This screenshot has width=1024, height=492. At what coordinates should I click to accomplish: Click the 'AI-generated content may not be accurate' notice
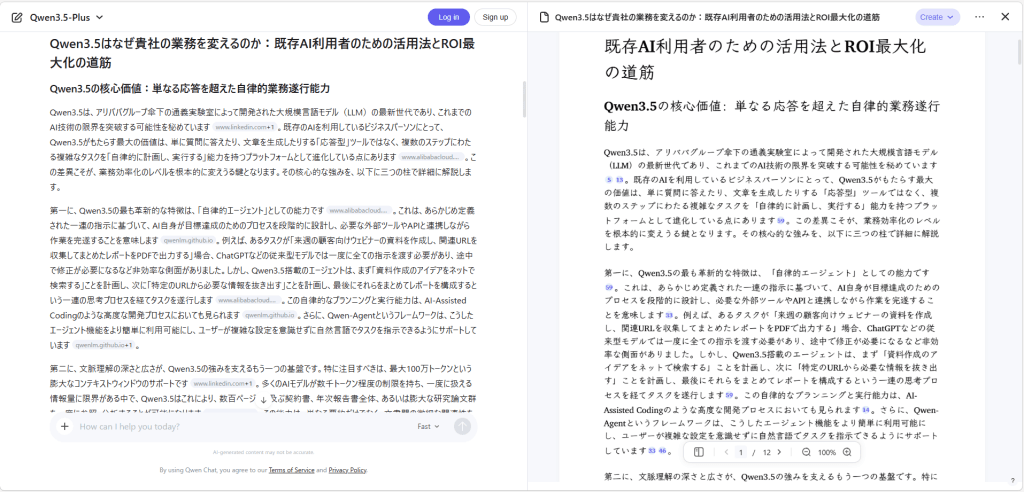pos(263,452)
